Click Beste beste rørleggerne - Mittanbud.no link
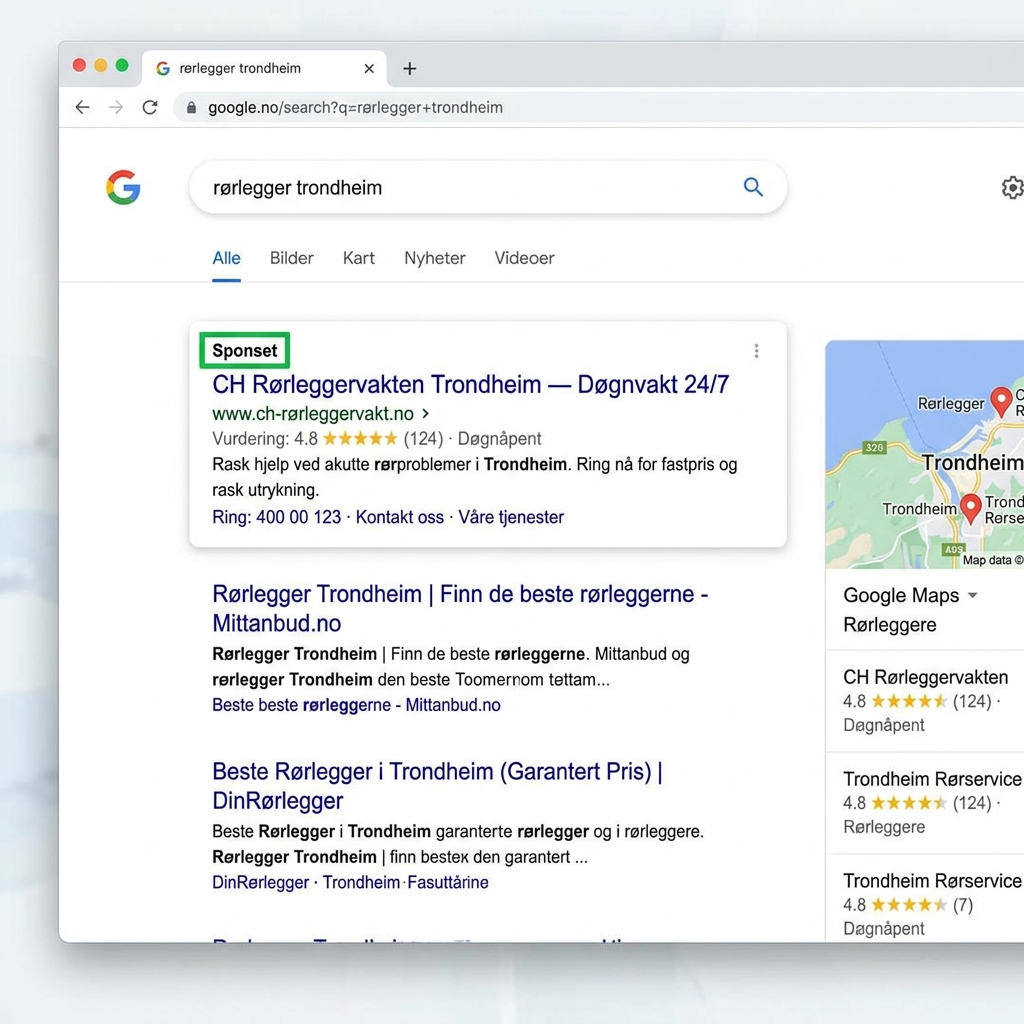The height and width of the screenshot is (1024, 1024). (357, 705)
